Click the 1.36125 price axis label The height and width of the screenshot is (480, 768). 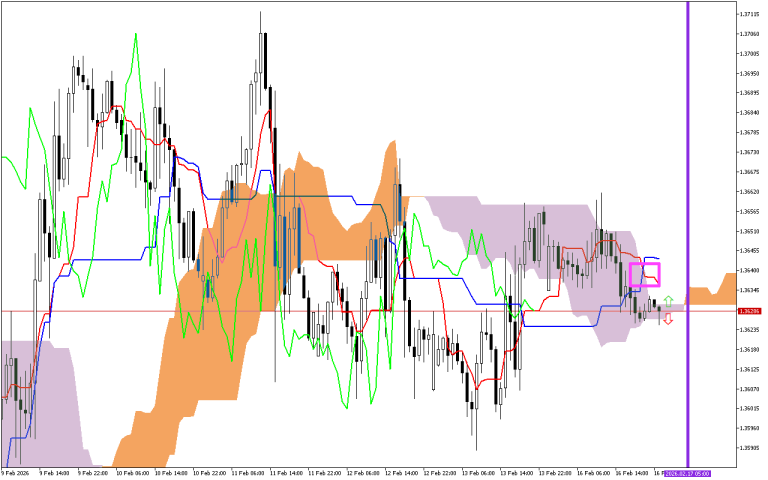coord(750,369)
